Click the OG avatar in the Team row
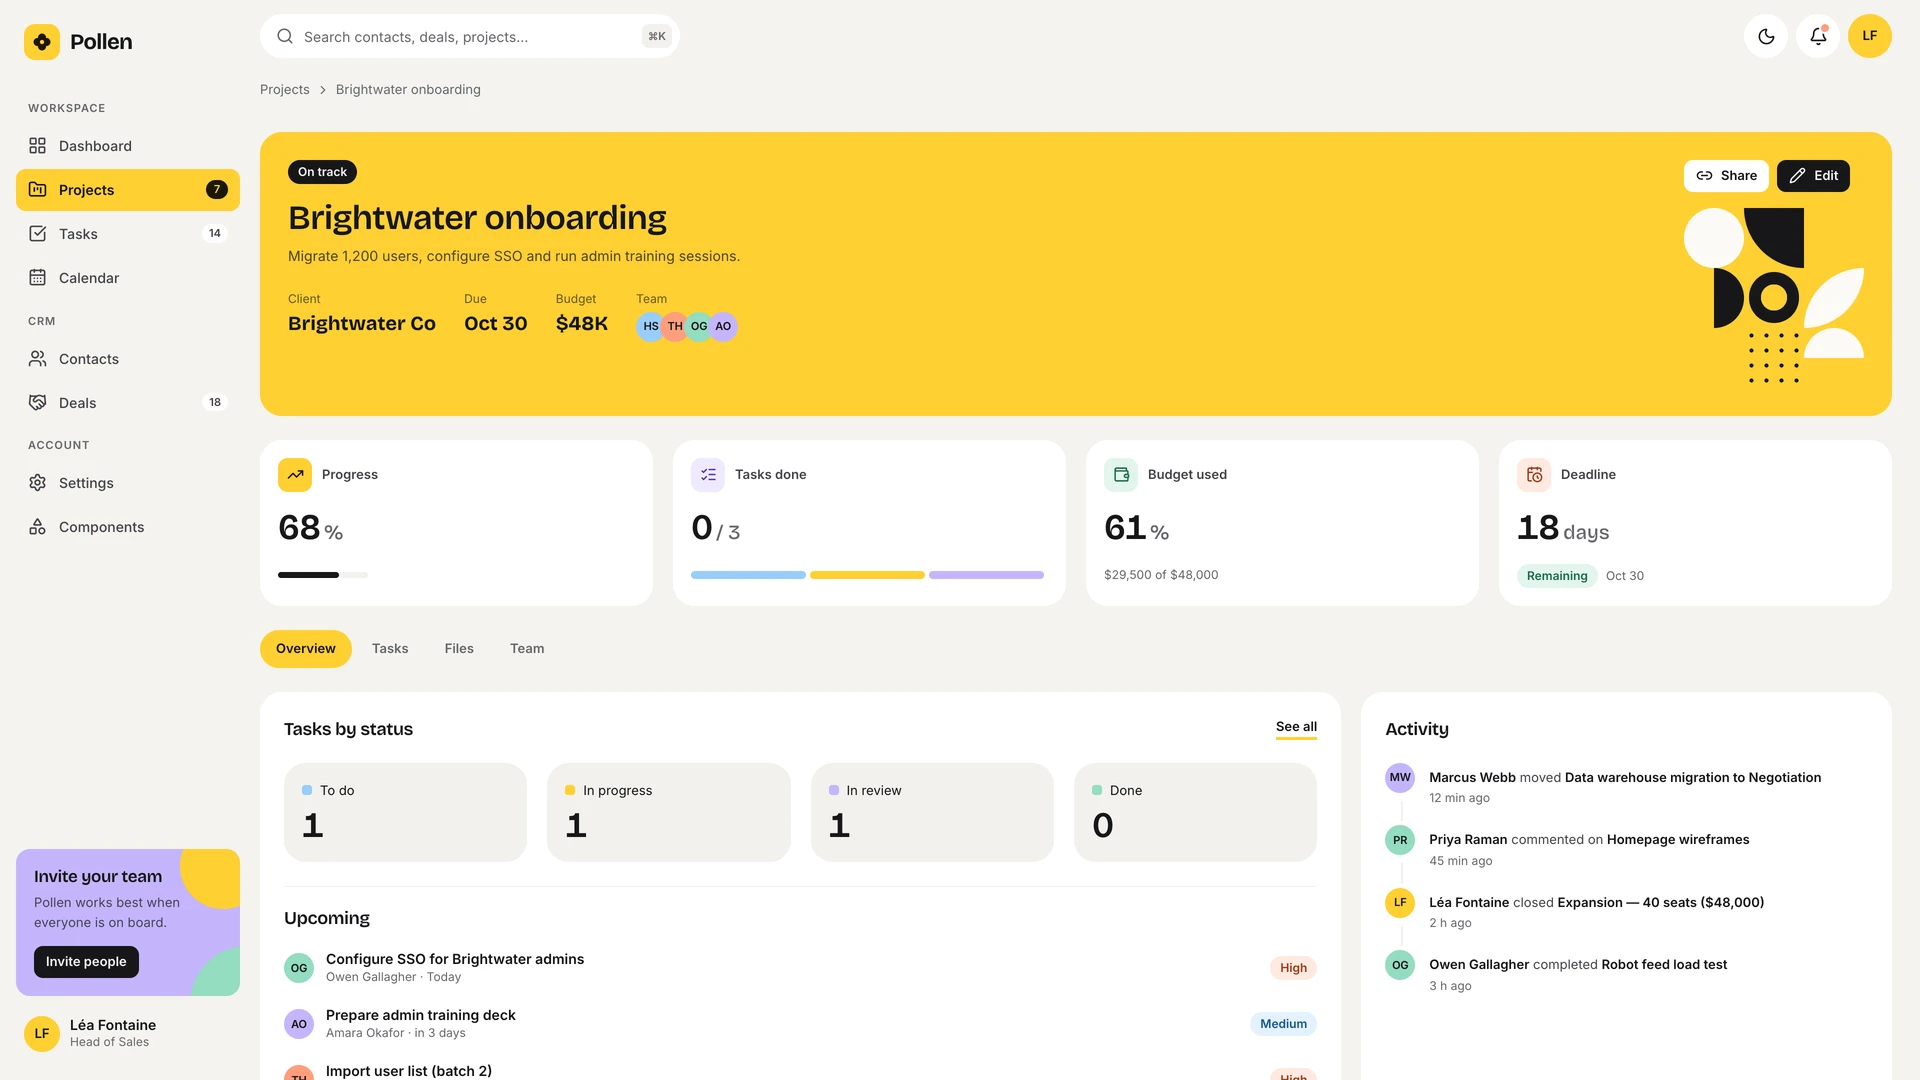 pos(699,327)
